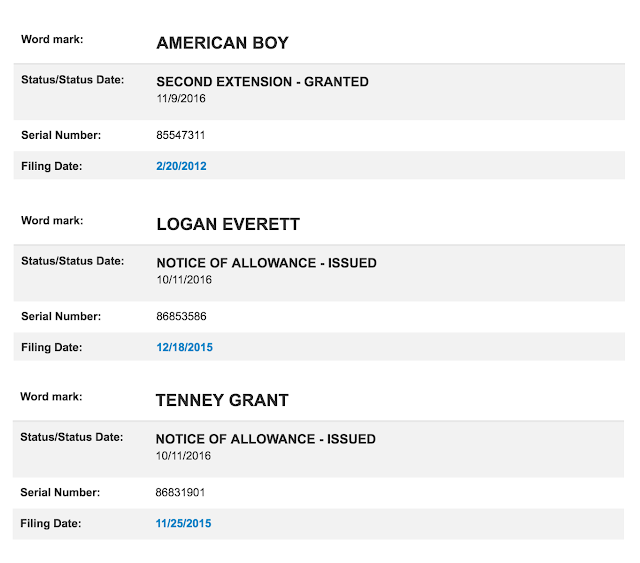The width and height of the screenshot is (640, 563).
Task: Click LOGAN EVERETT's NOTICE OF ALLOWANCE status
Action: click(x=266, y=263)
